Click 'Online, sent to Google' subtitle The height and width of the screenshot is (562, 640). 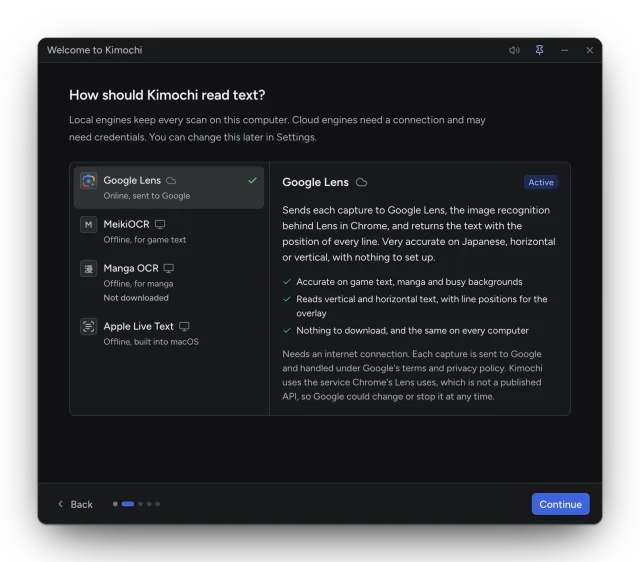click(x=147, y=196)
